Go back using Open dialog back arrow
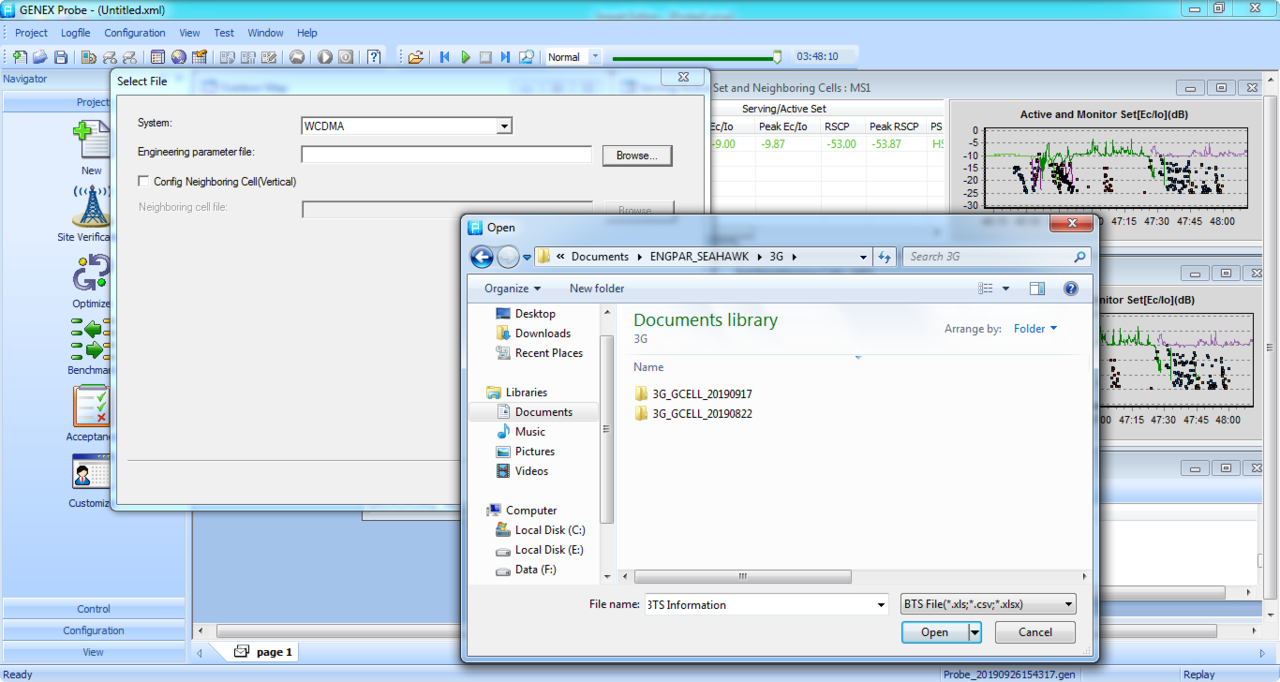The height and width of the screenshot is (682, 1280). (482, 257)
